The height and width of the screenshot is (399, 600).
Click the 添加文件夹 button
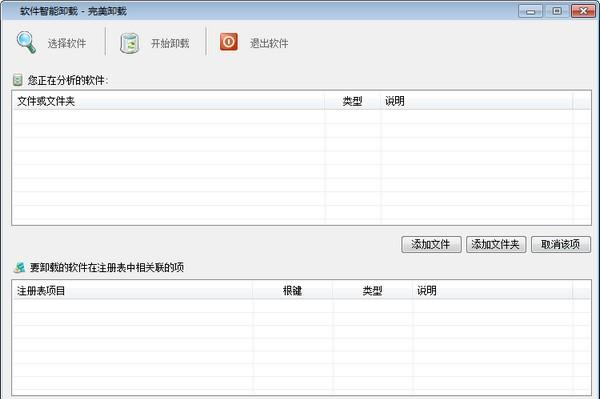[496, 244]
